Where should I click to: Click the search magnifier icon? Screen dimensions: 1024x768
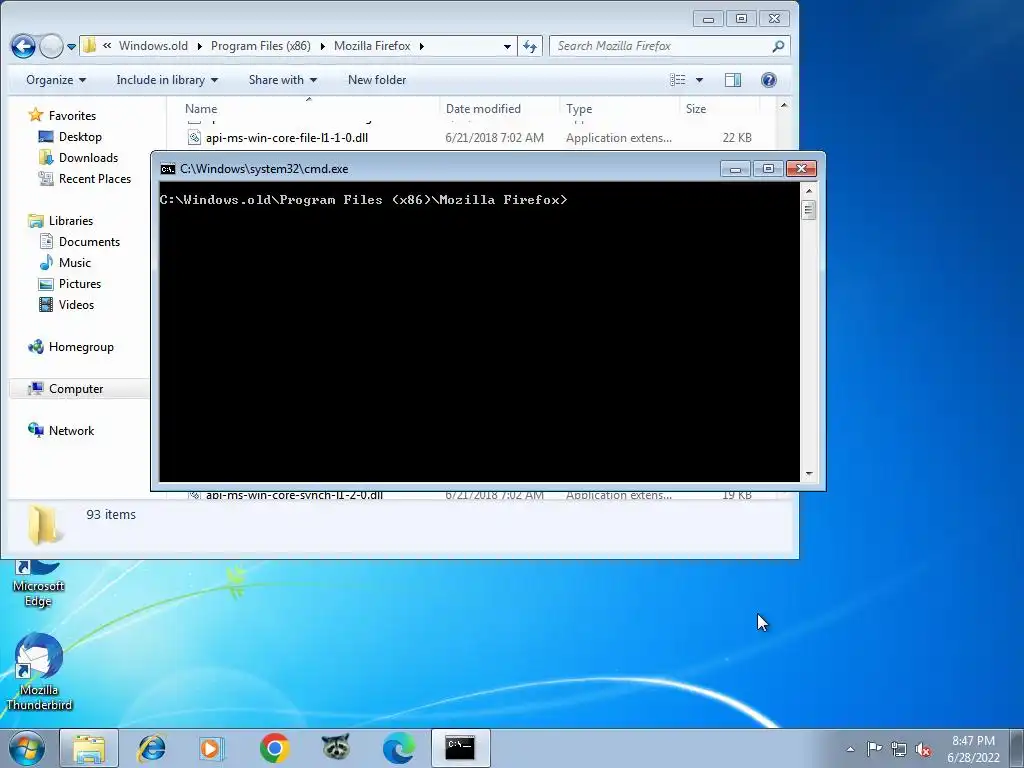[778, 46]
